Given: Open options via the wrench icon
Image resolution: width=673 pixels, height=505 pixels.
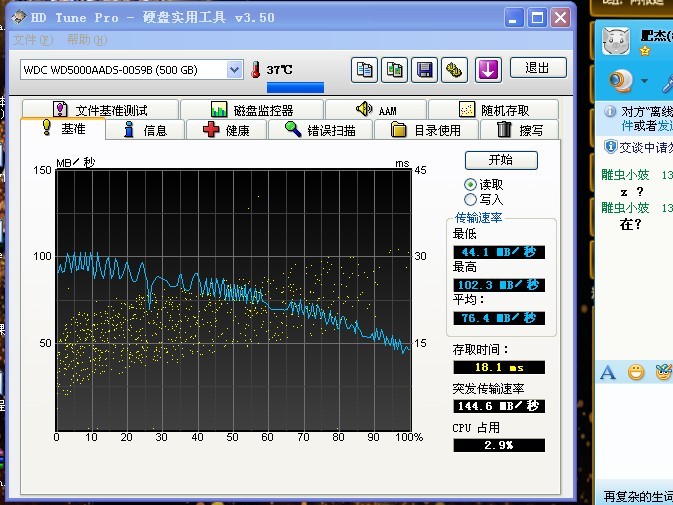Looking at the screenshot, I should 454,69.
